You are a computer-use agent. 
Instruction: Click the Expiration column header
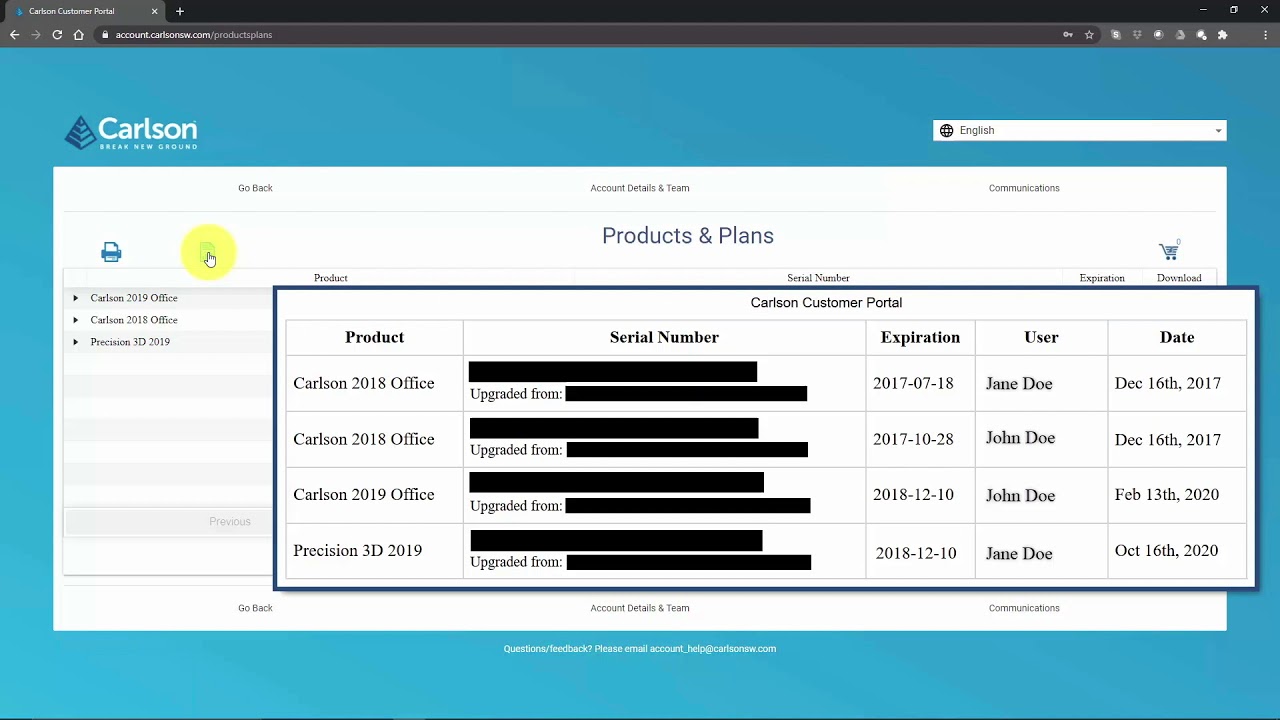click(1102, 278)
